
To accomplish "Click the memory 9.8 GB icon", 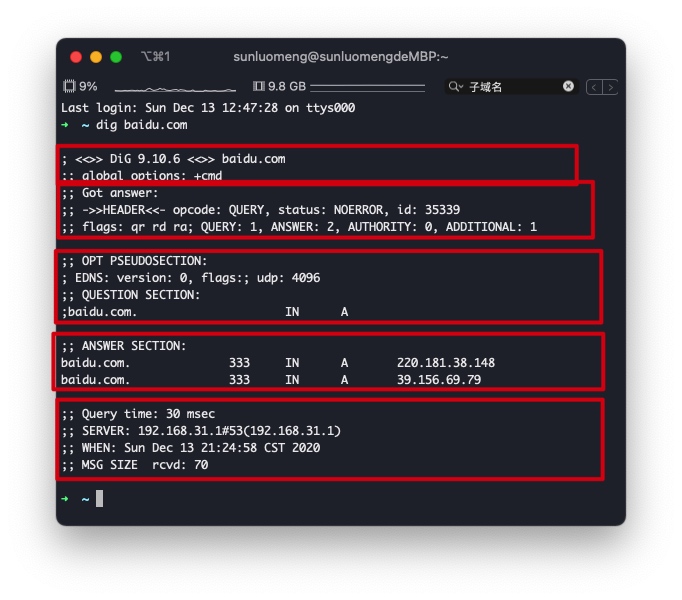I will (x=258, y=86).
